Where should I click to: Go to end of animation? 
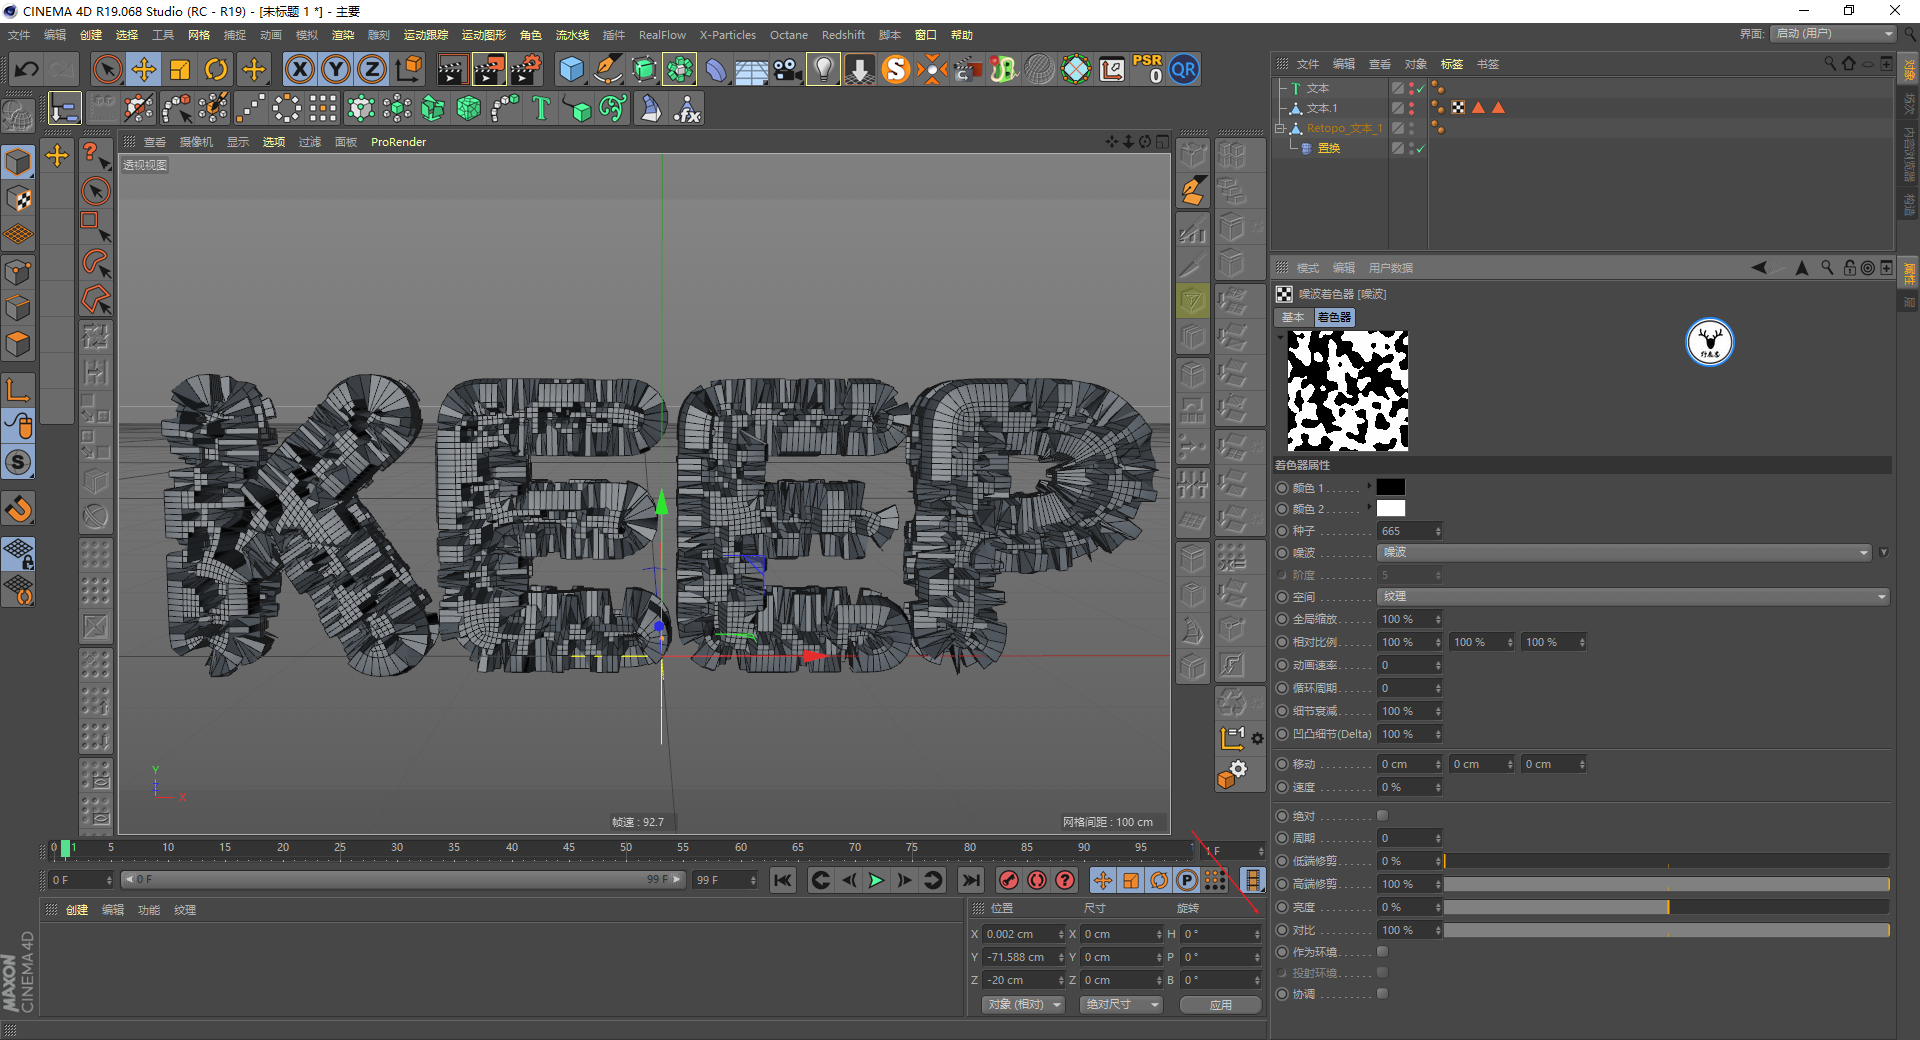tap(970, 880)
